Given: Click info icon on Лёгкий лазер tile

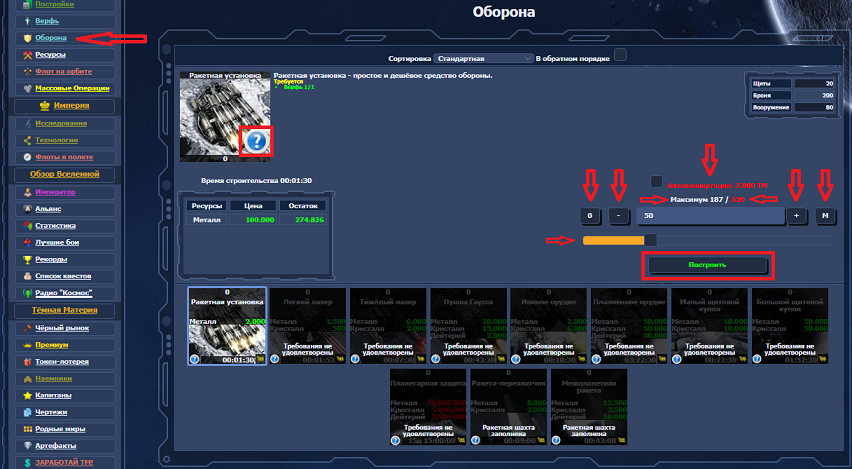Looking at the screenshot, I should tap(275, 359).
